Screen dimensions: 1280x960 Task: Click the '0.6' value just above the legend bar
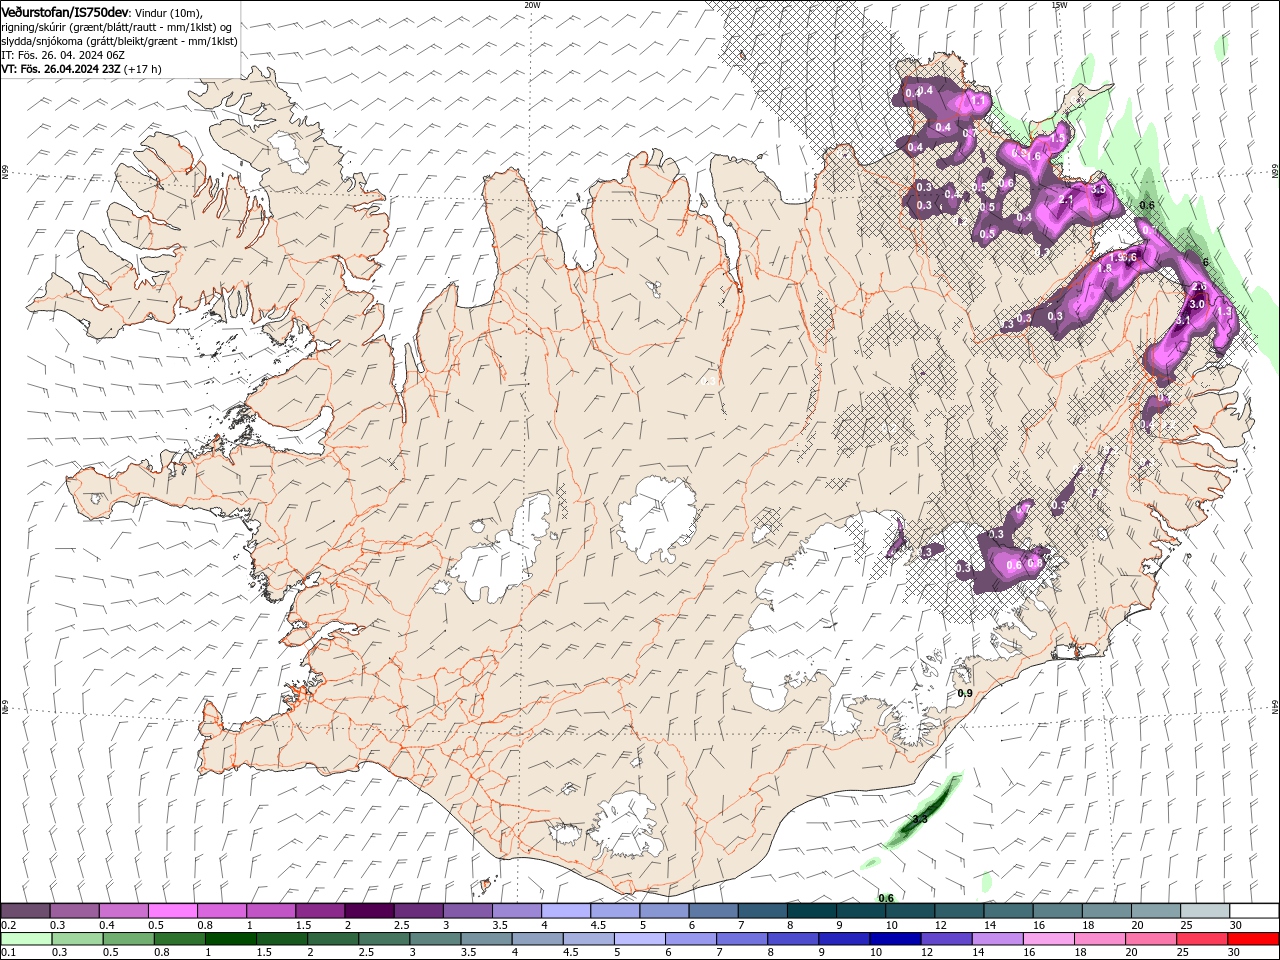[x=886, y=898]
